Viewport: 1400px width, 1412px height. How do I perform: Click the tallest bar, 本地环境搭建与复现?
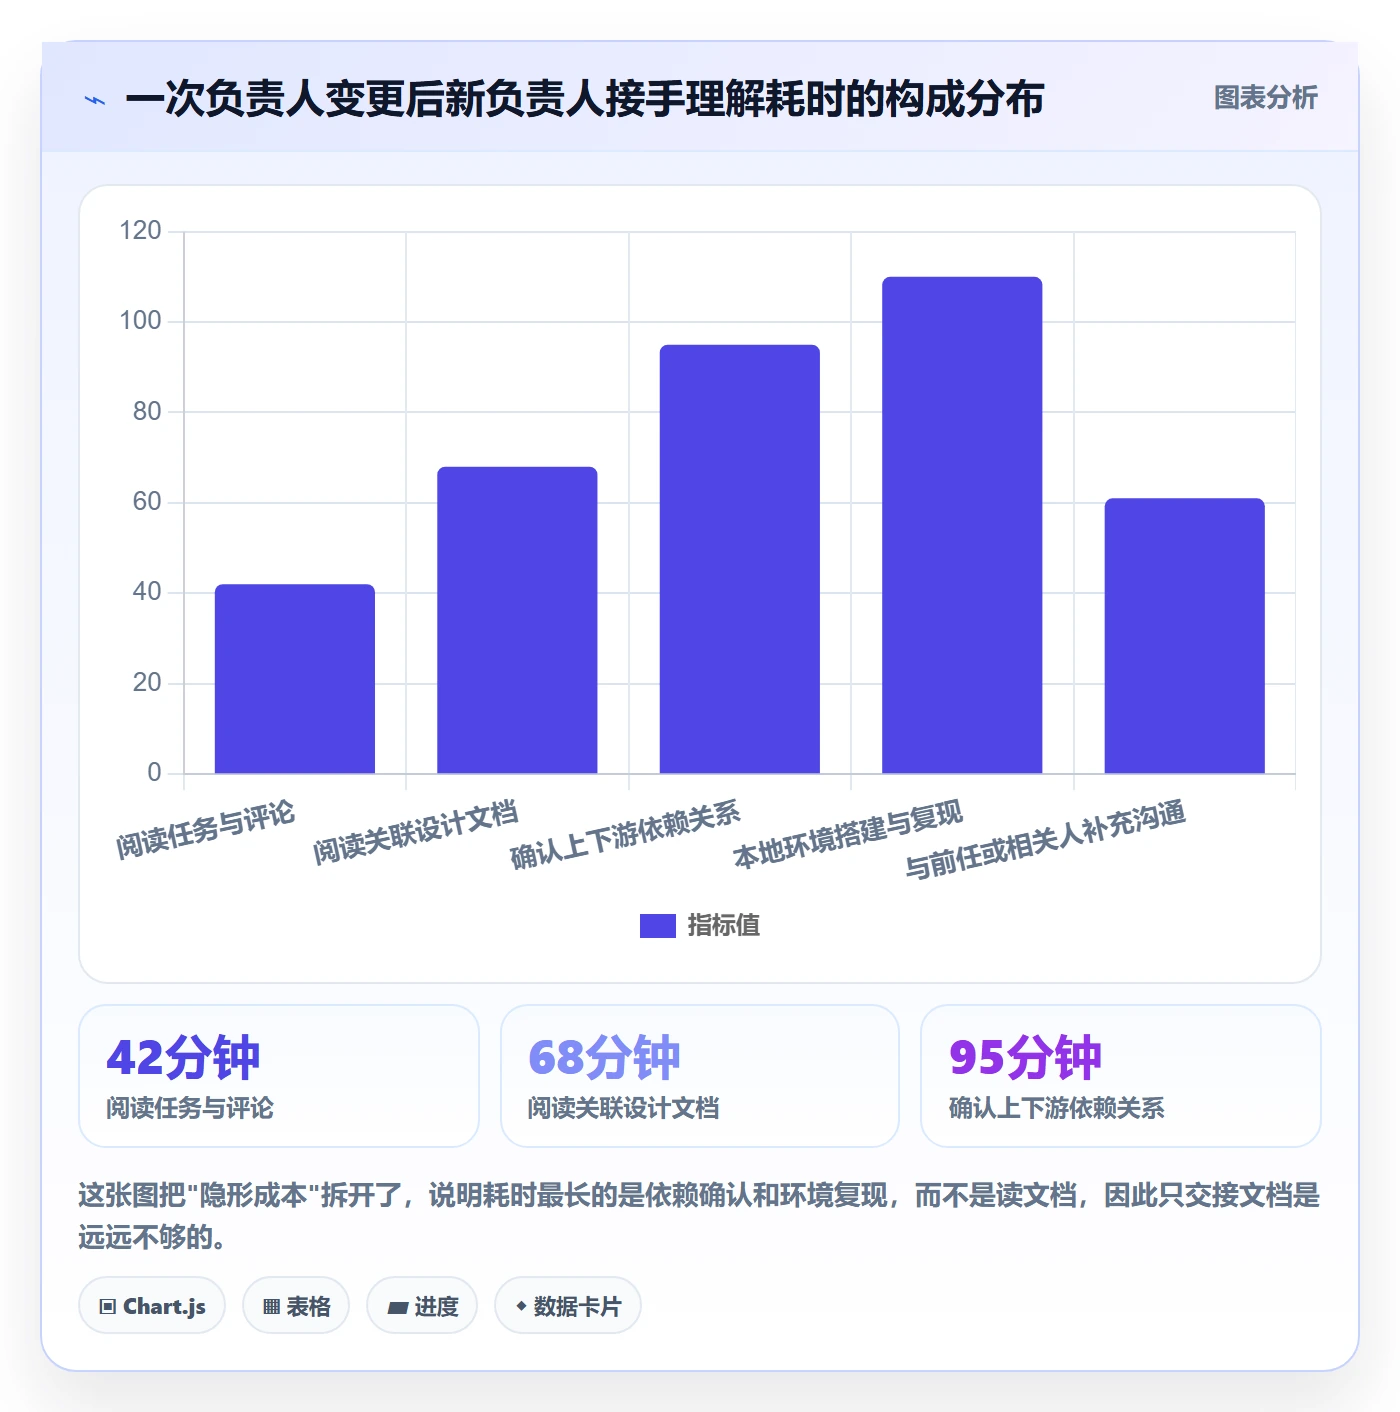click(962, 525)
